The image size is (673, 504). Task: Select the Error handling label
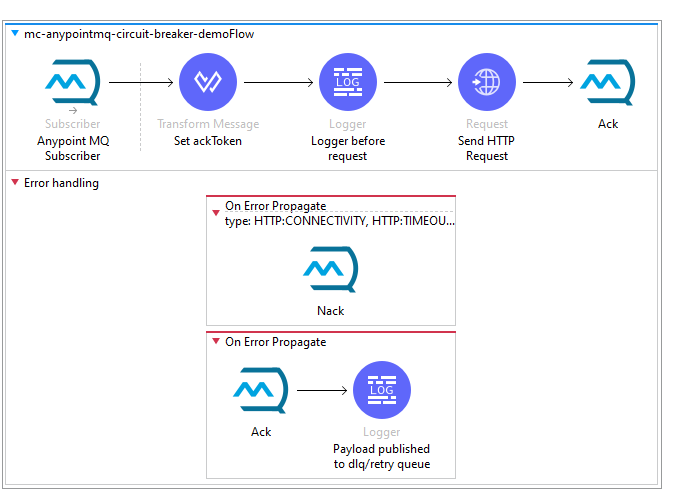click(x=61, y=183)
